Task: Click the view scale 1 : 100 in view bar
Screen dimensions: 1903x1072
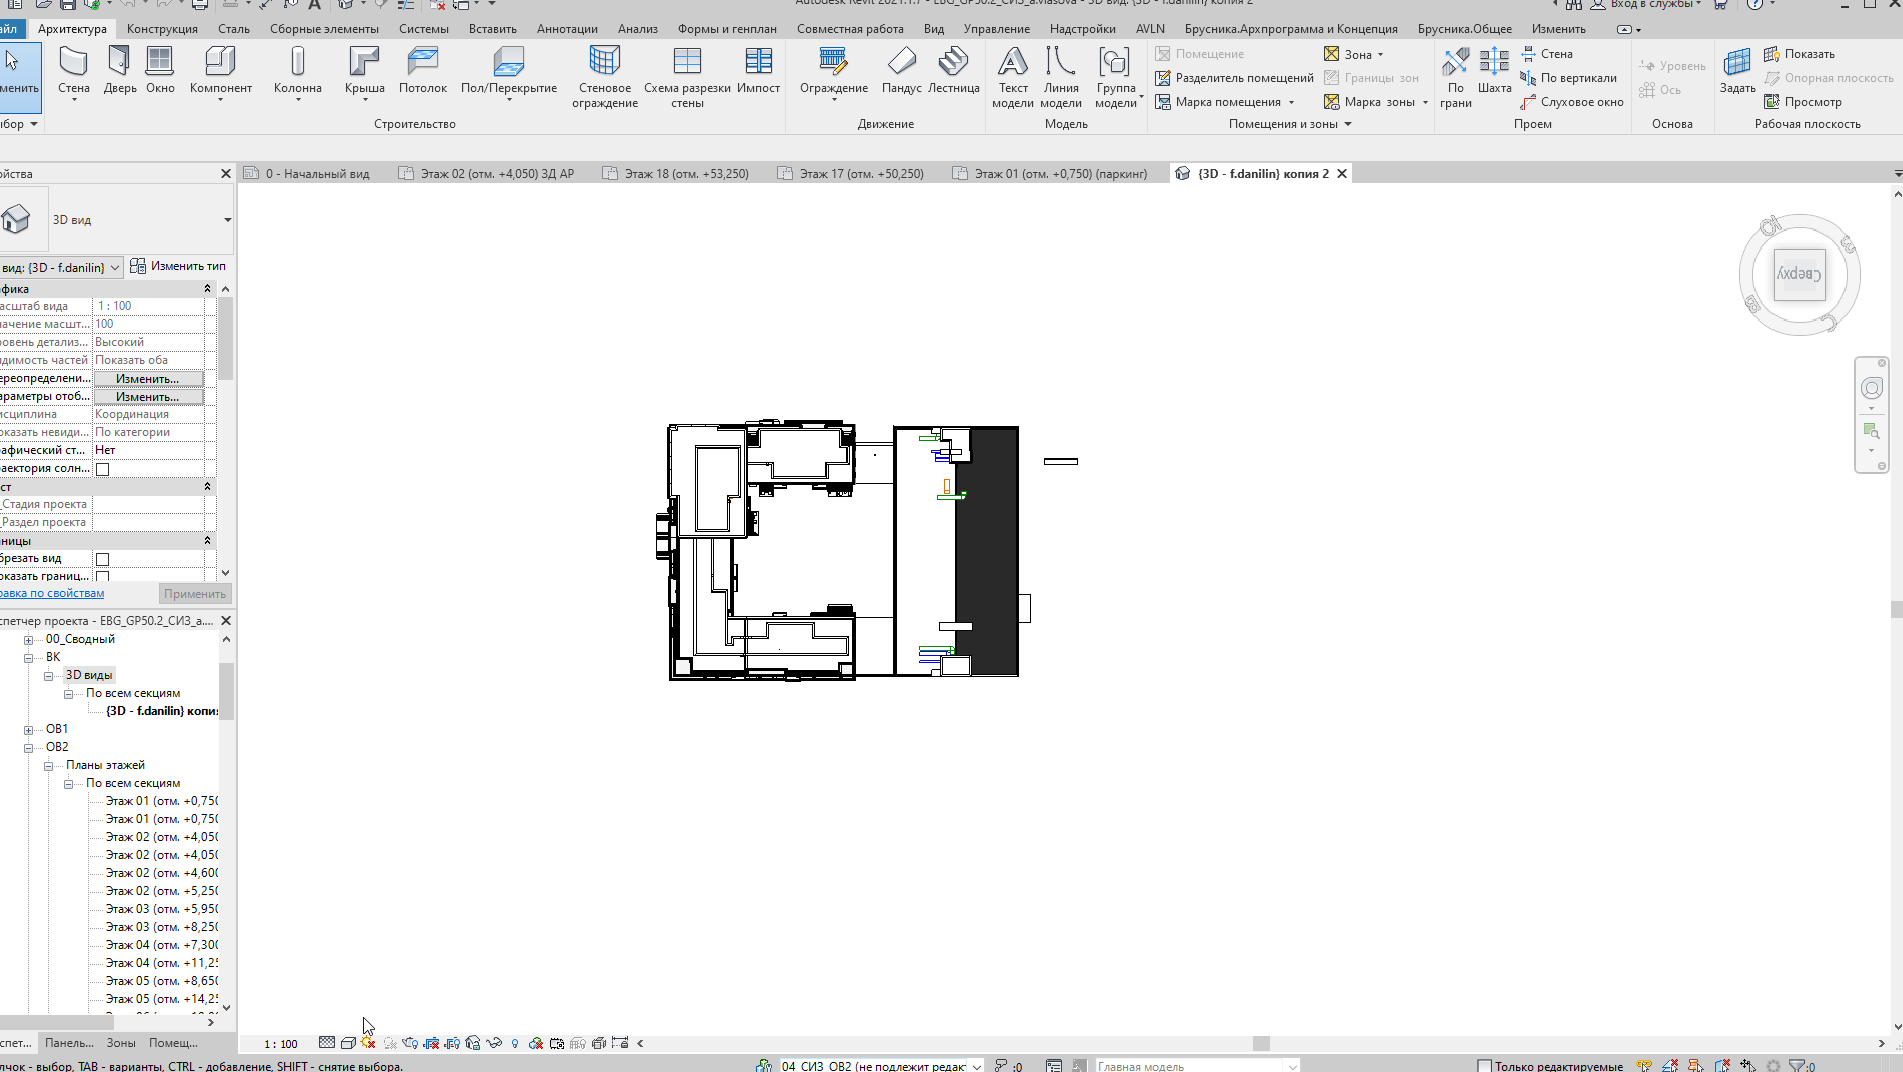Action: [x=281, y=1044]
